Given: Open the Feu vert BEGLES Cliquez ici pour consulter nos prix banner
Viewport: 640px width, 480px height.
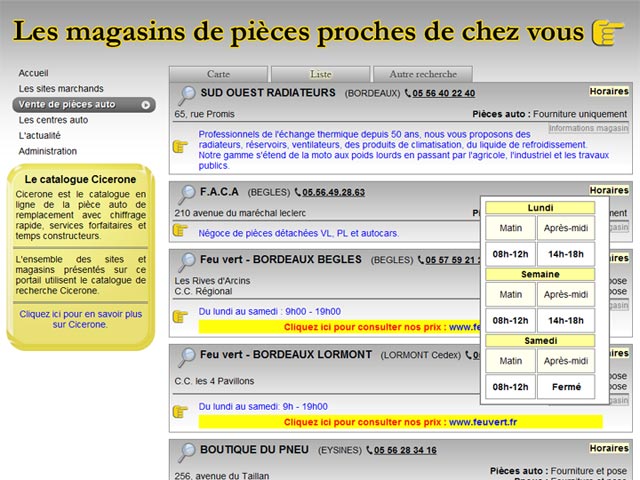Looking at the screenshot, I should pyautogui.click(x=340, y=327).
